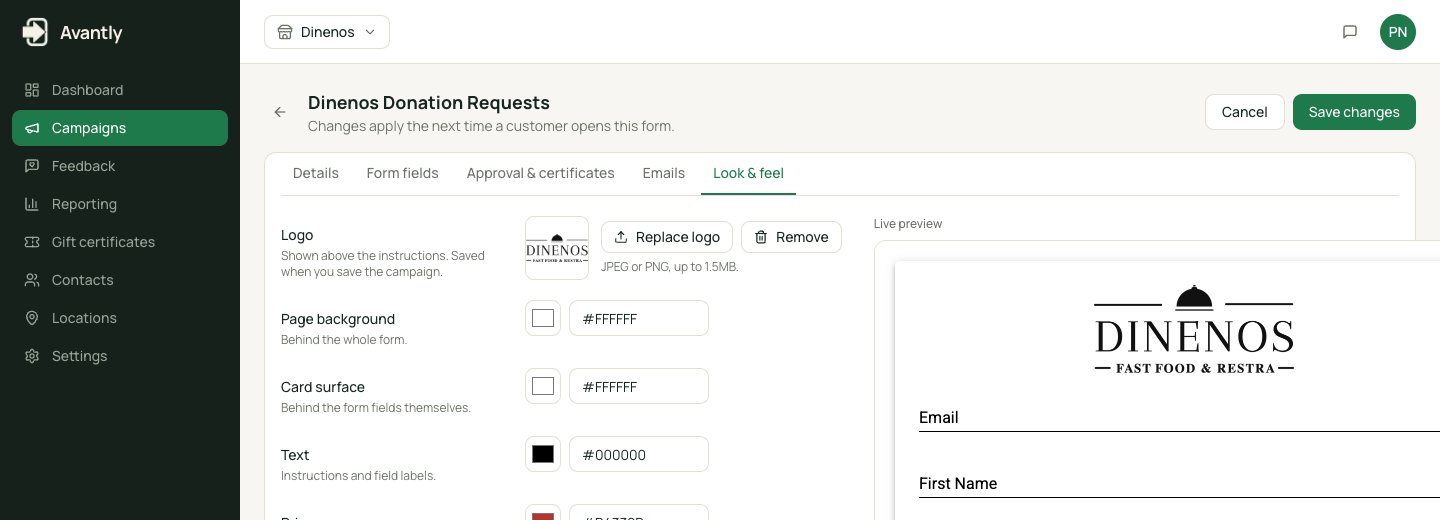Go to Reporting in sidebar

120,204
